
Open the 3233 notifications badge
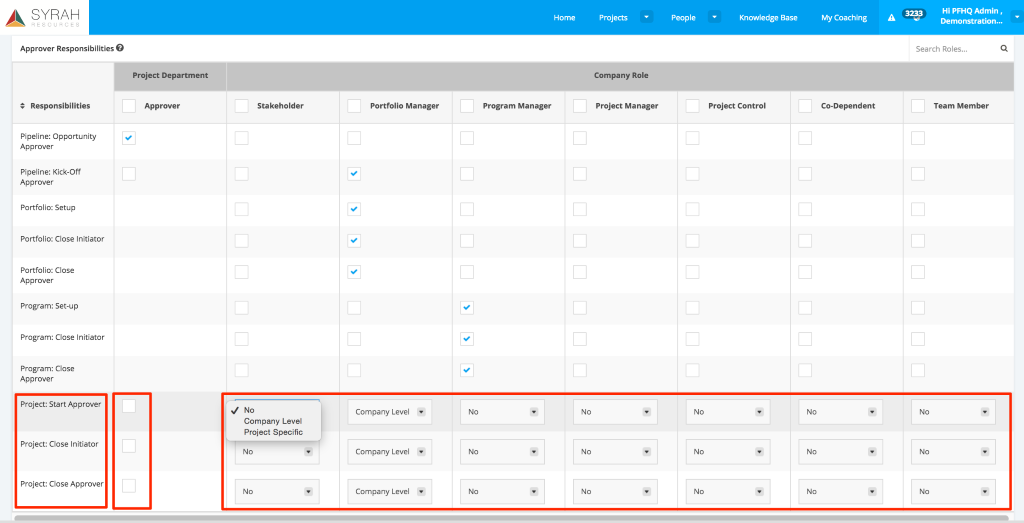pos(914,13)
